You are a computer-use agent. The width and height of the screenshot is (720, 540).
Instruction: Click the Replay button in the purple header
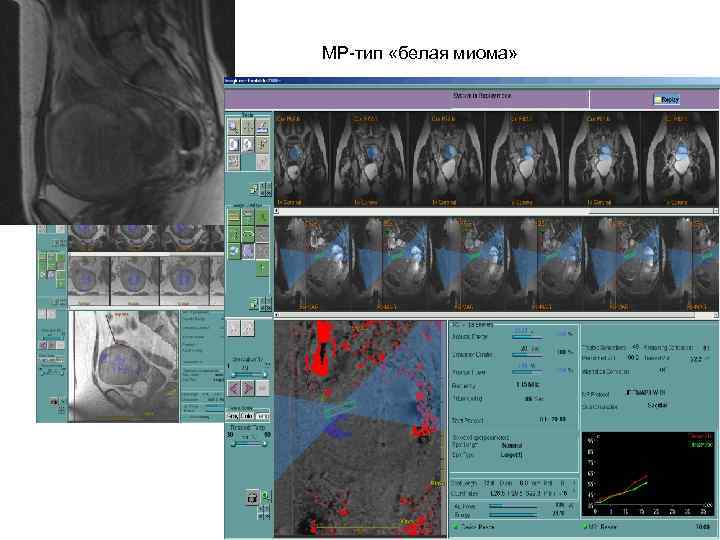pos(667,99)
